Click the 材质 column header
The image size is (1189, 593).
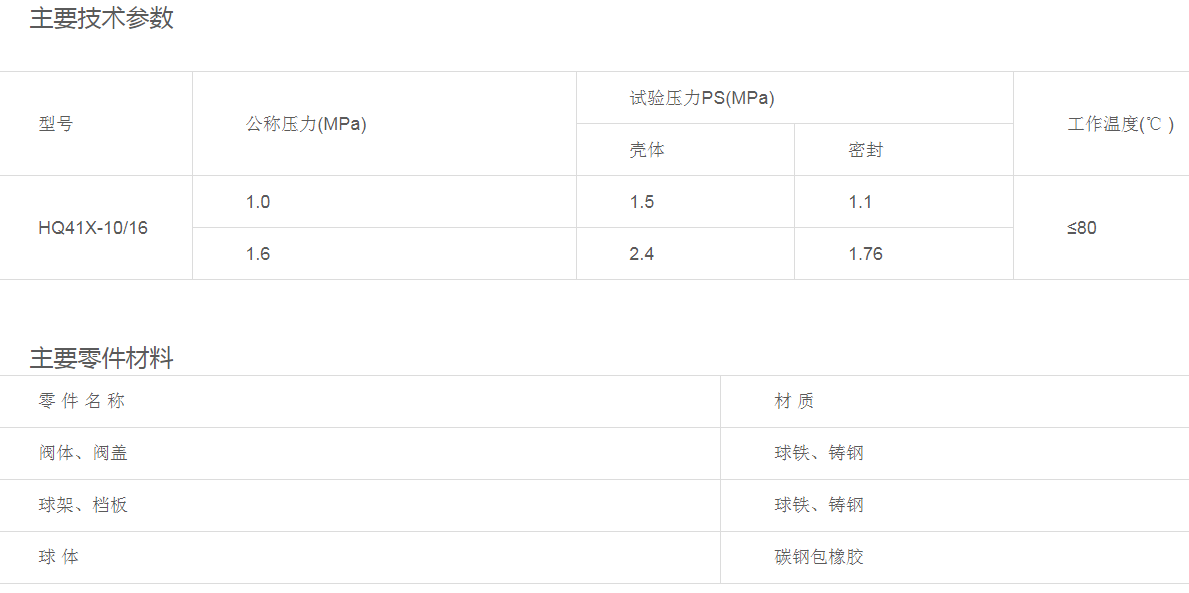point(794,401)
